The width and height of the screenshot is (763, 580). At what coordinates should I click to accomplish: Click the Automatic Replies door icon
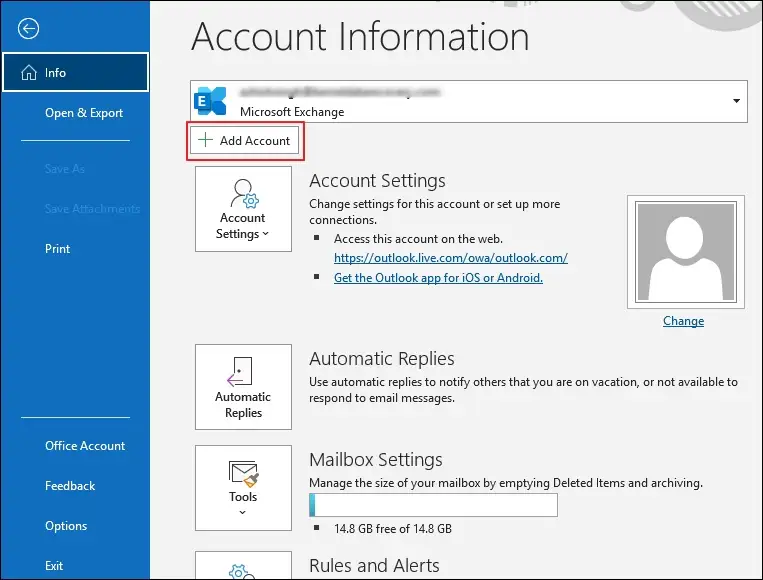tap(240, 371)
